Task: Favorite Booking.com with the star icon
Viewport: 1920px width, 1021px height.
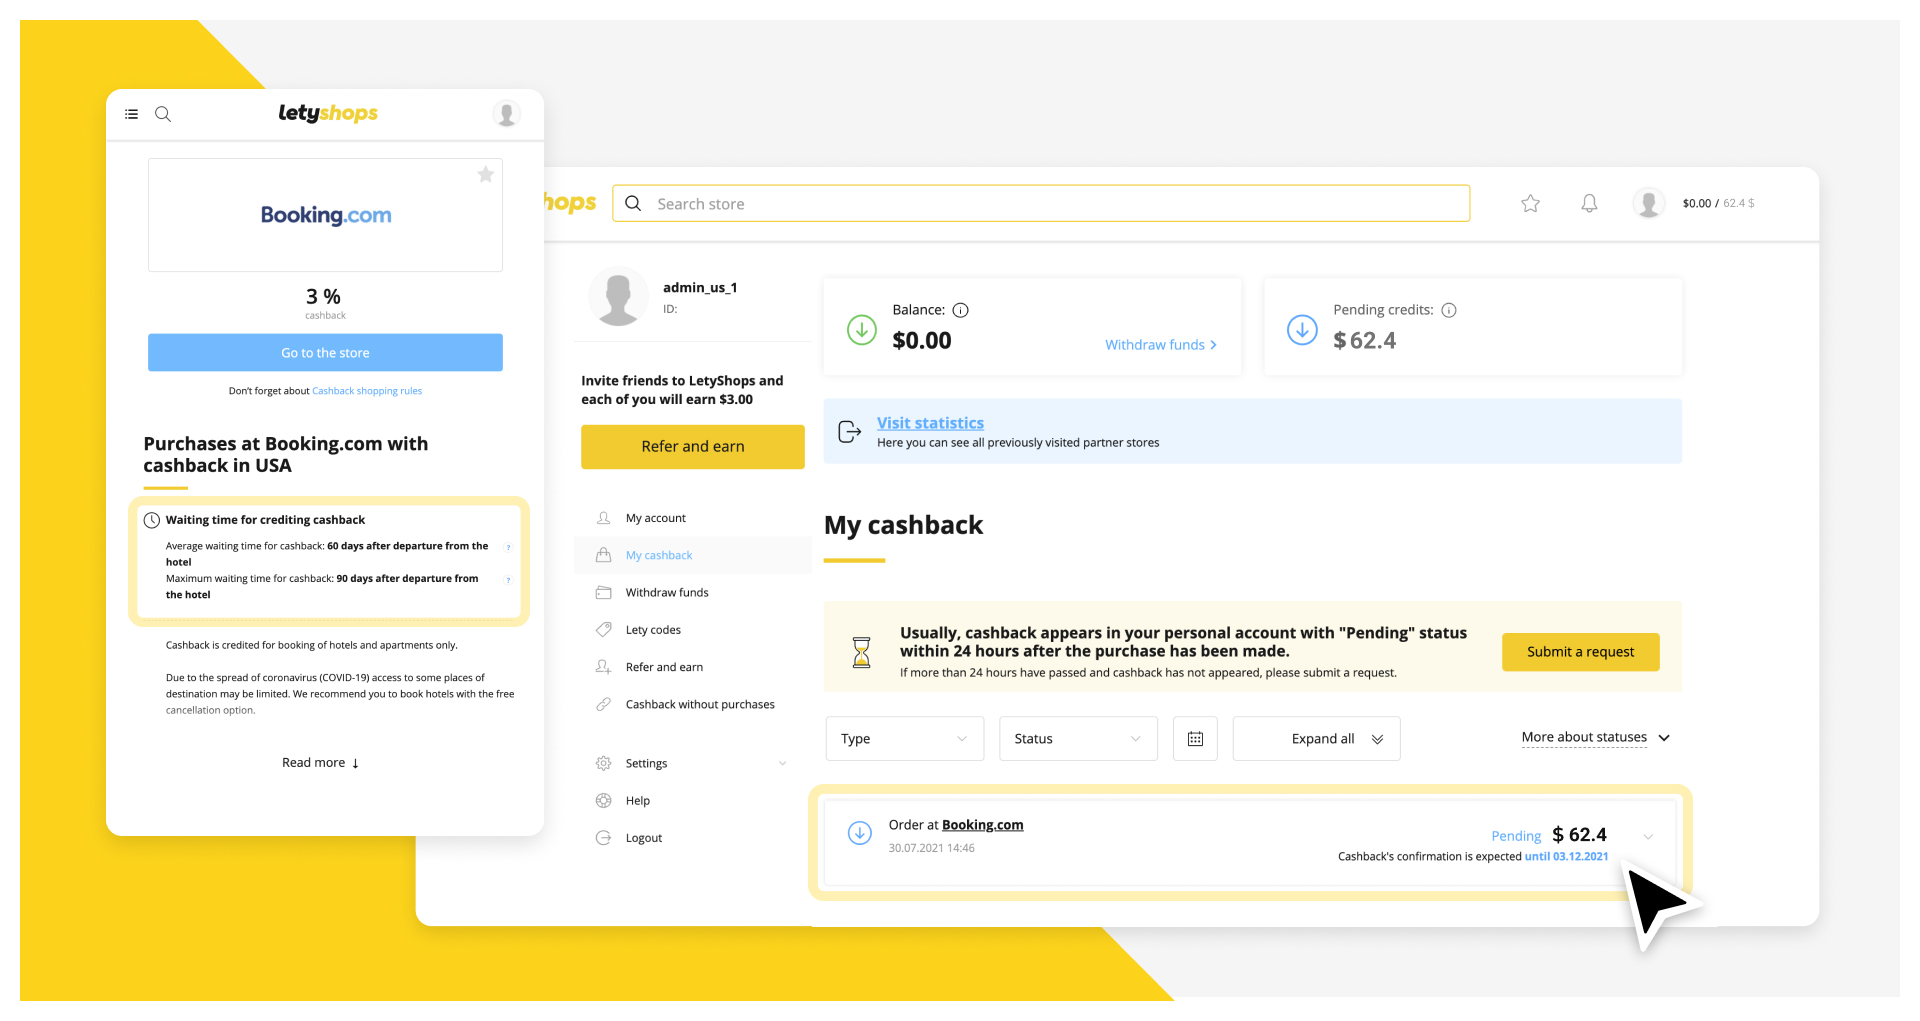Action: (x=485, y=175)
